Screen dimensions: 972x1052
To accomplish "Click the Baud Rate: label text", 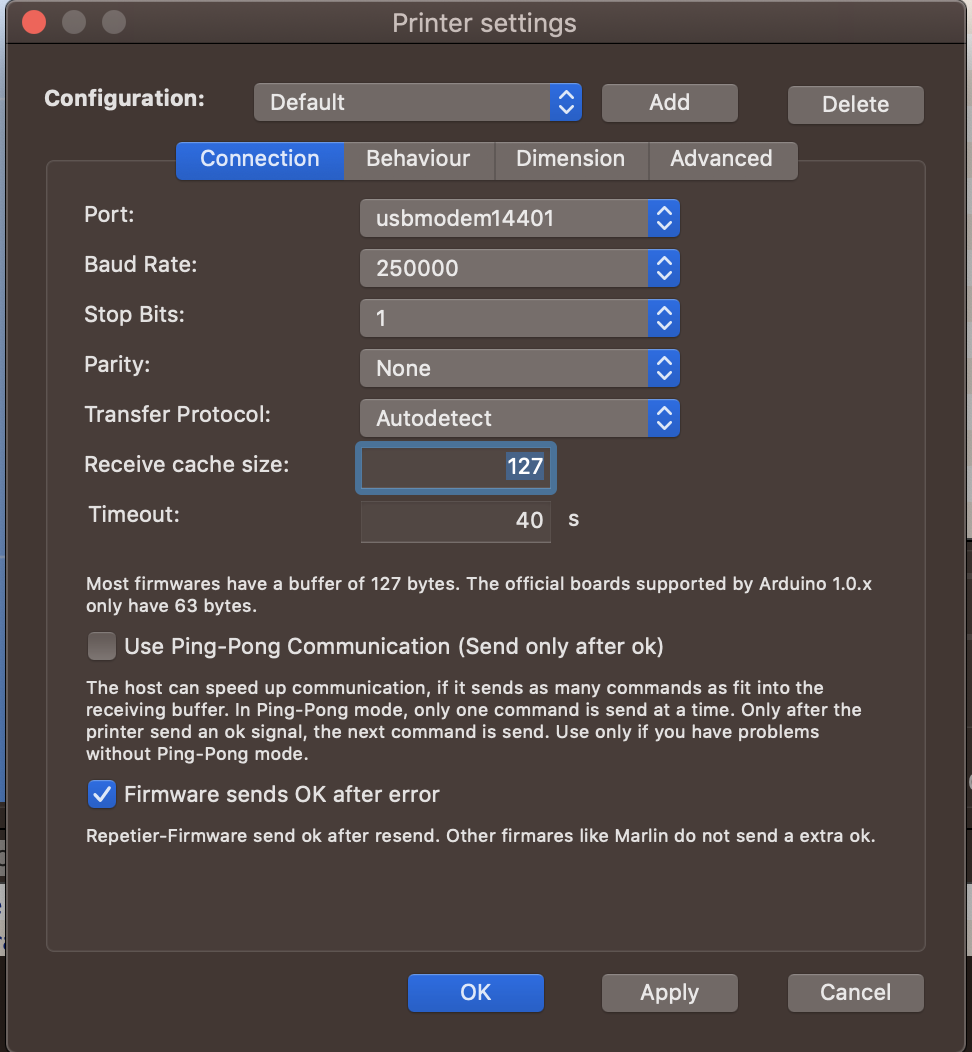I will [141, 264].
